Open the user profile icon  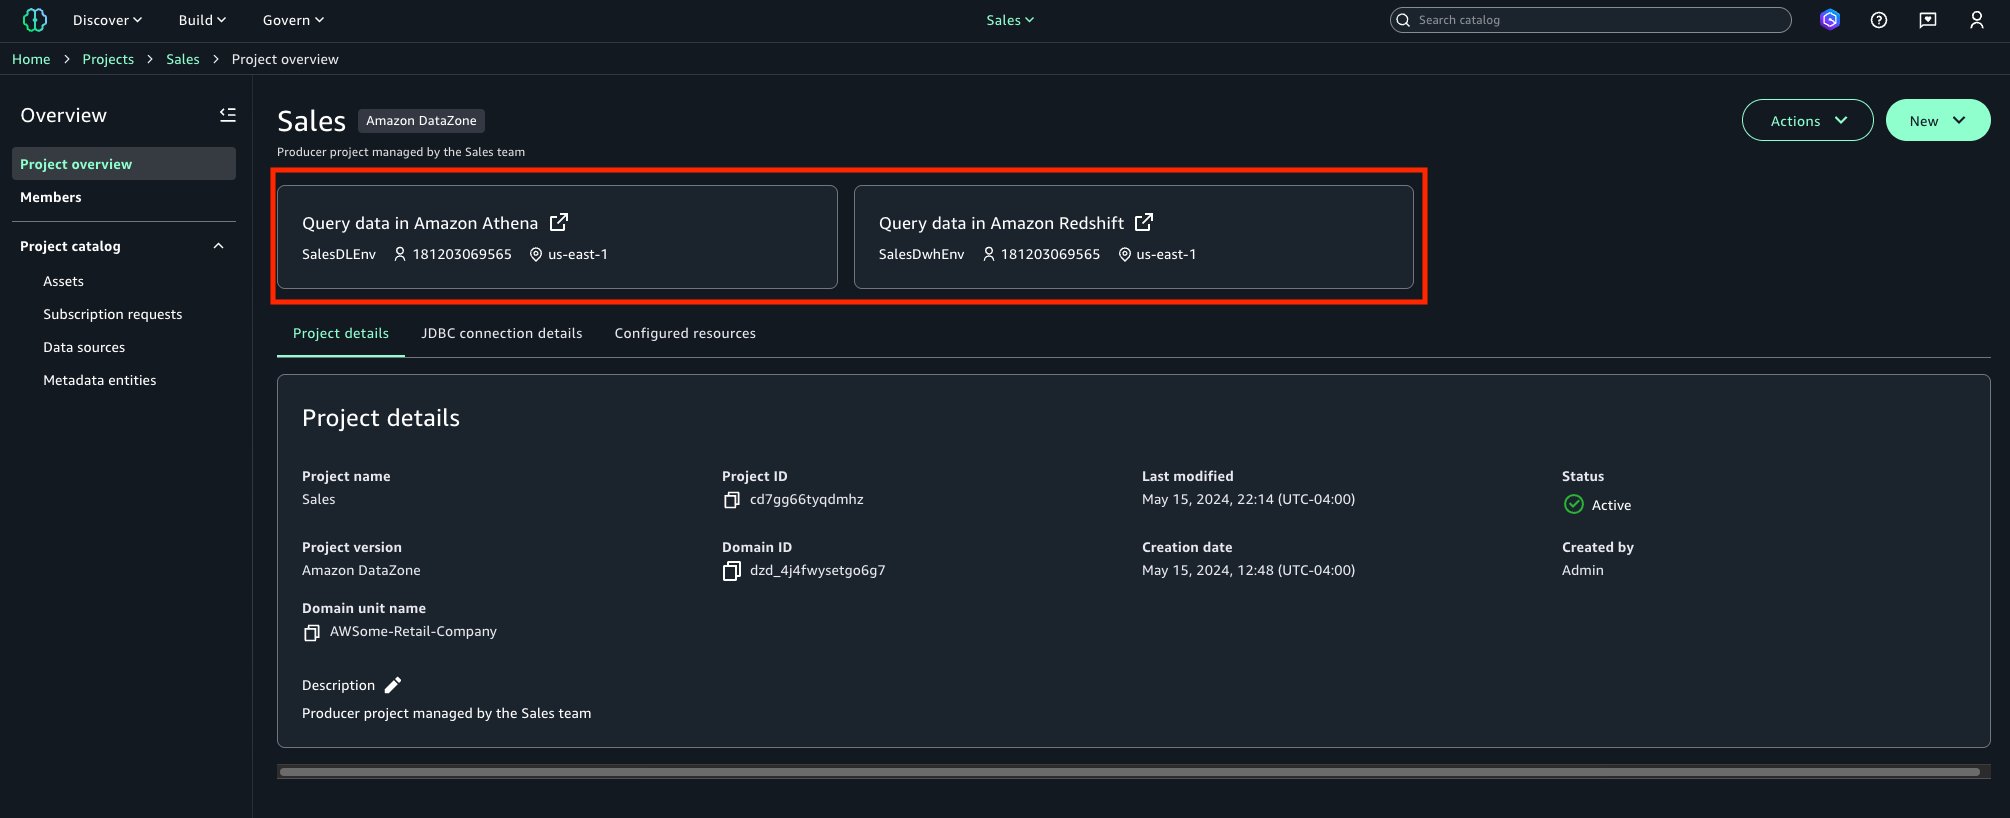(1977, 20)
